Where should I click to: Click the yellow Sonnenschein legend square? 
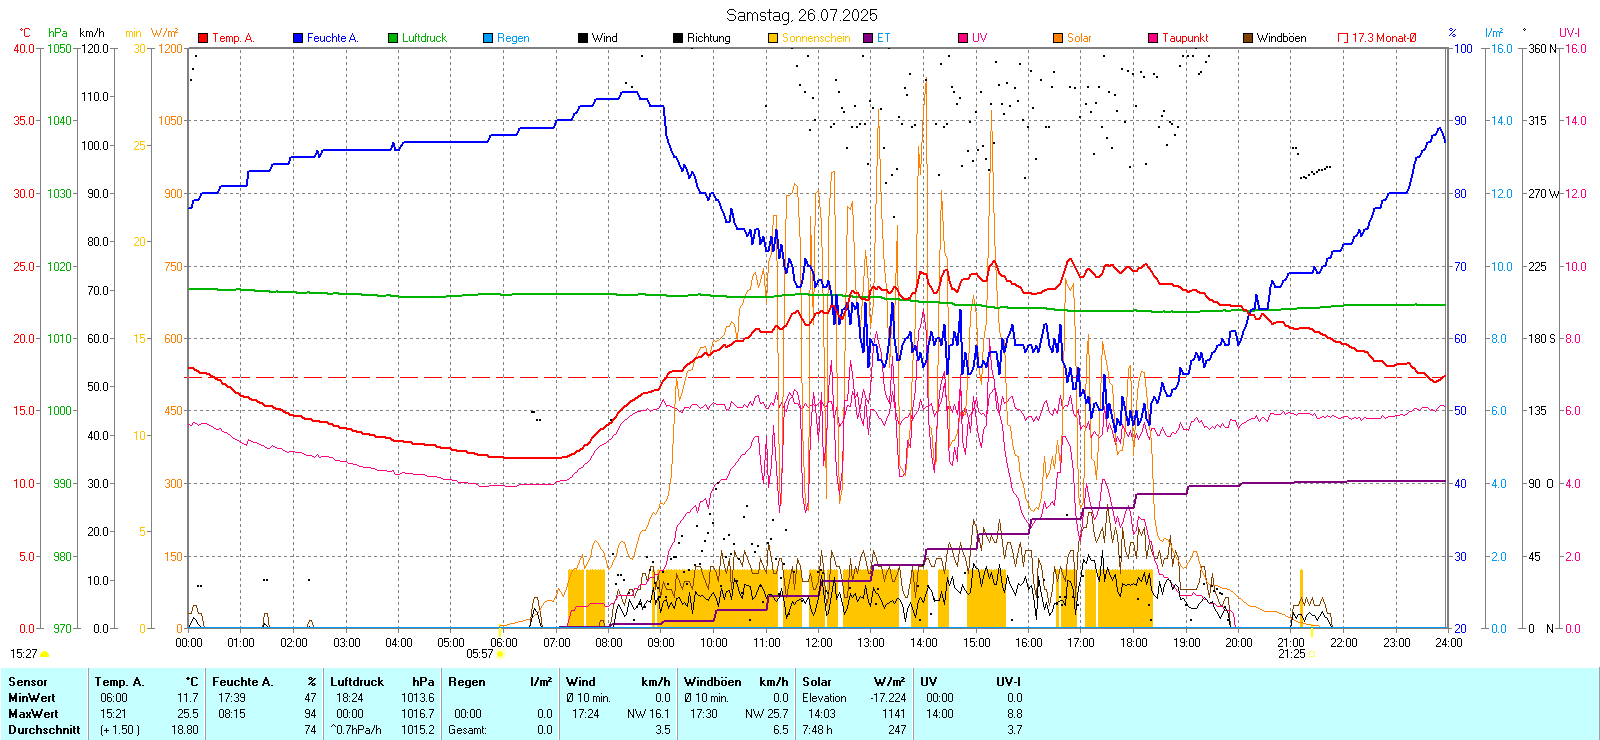click(x=773, y=38)
